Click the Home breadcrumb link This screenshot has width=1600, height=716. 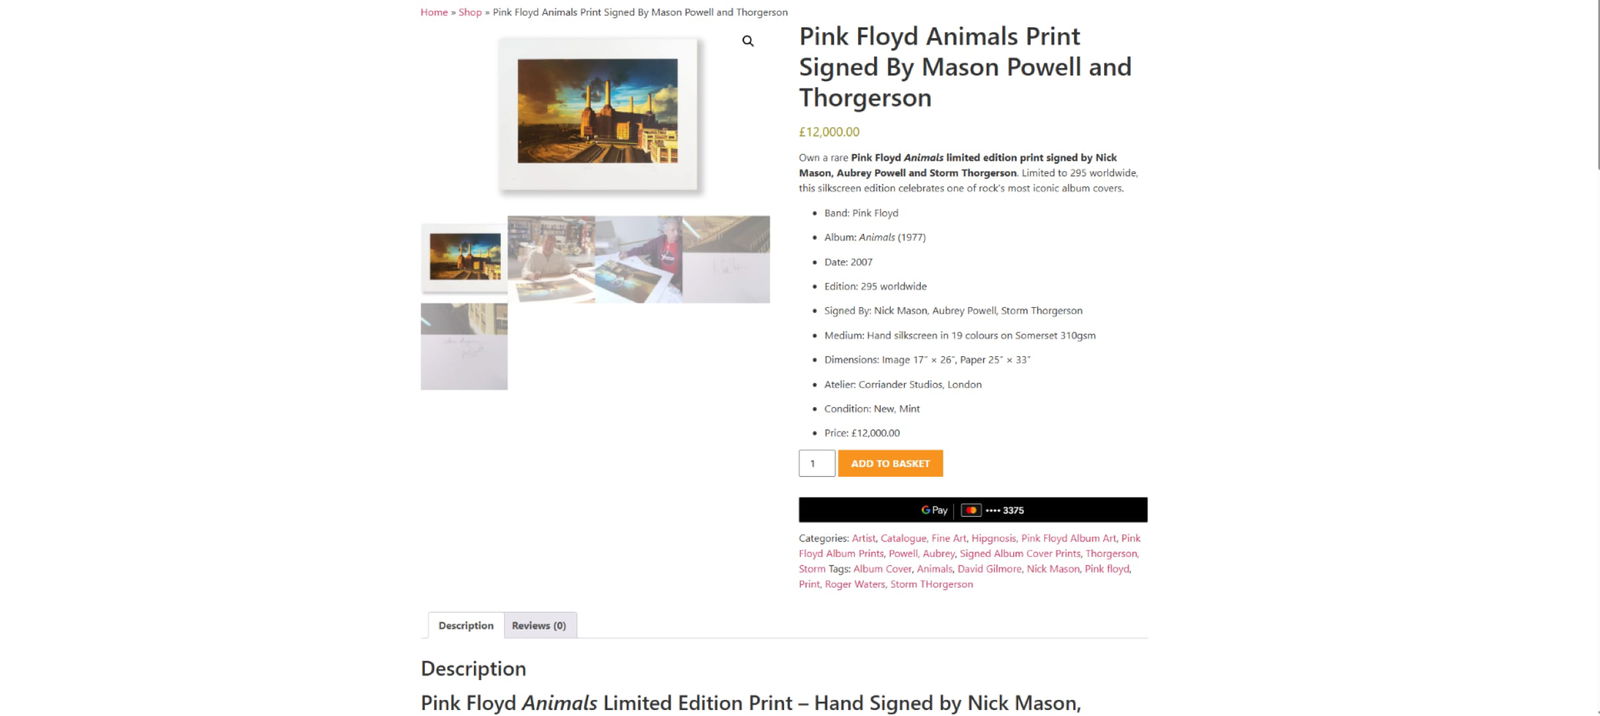tap(433, 12)
